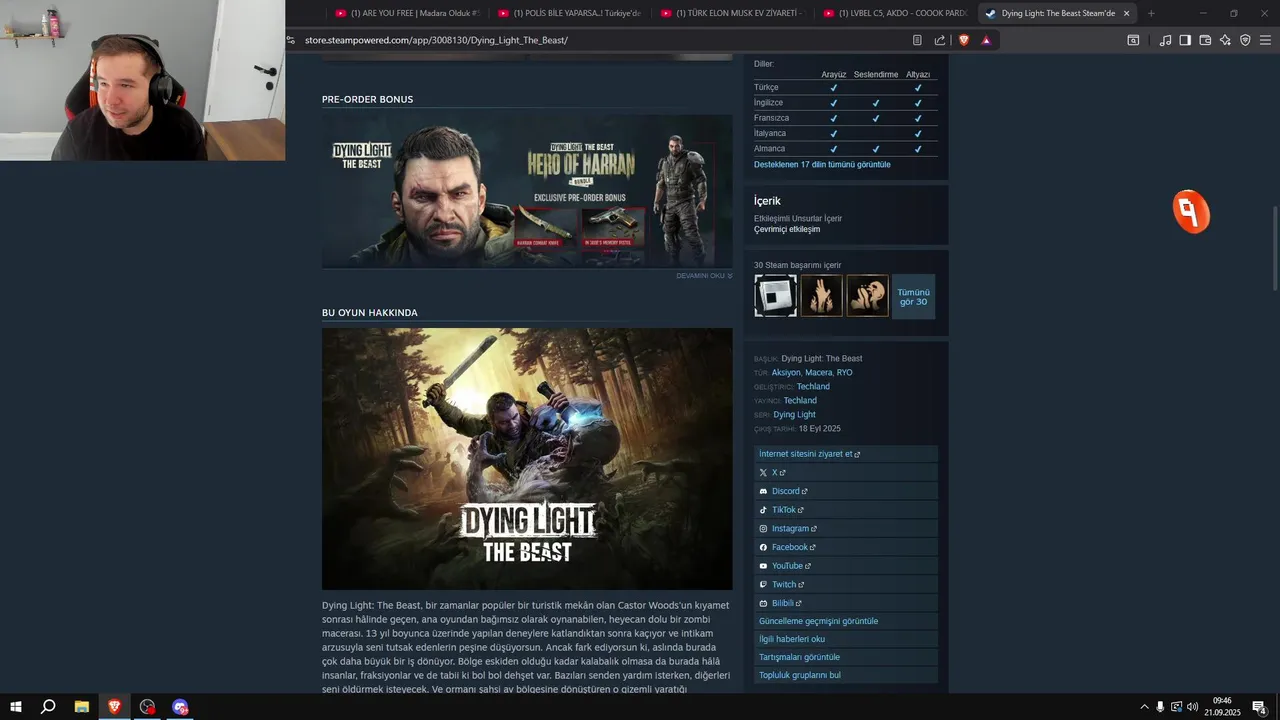This screenshot has width=1280, height=720.
Task: Open second achievement thumbnail with hands
Action: [821, 296]
